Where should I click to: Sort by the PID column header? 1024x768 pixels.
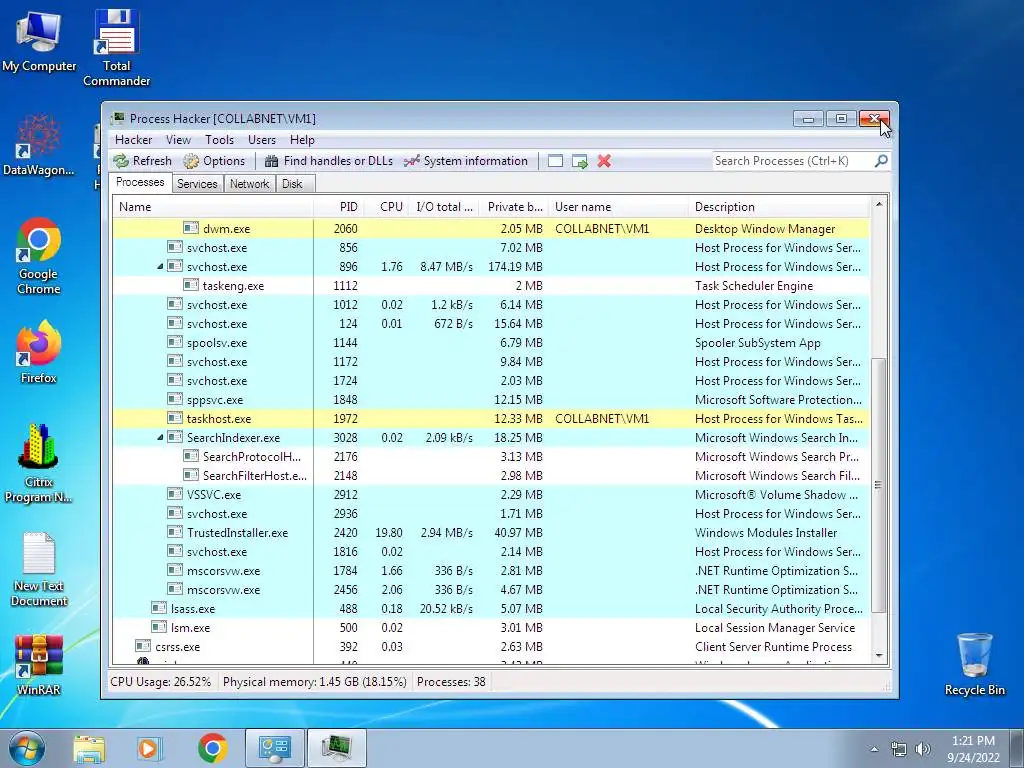click(339, 207)
